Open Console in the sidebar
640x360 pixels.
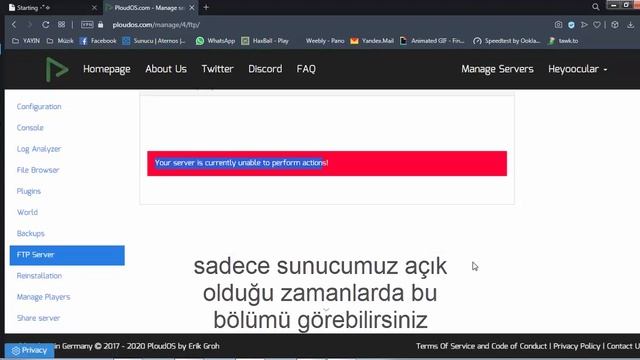point(30,128)
